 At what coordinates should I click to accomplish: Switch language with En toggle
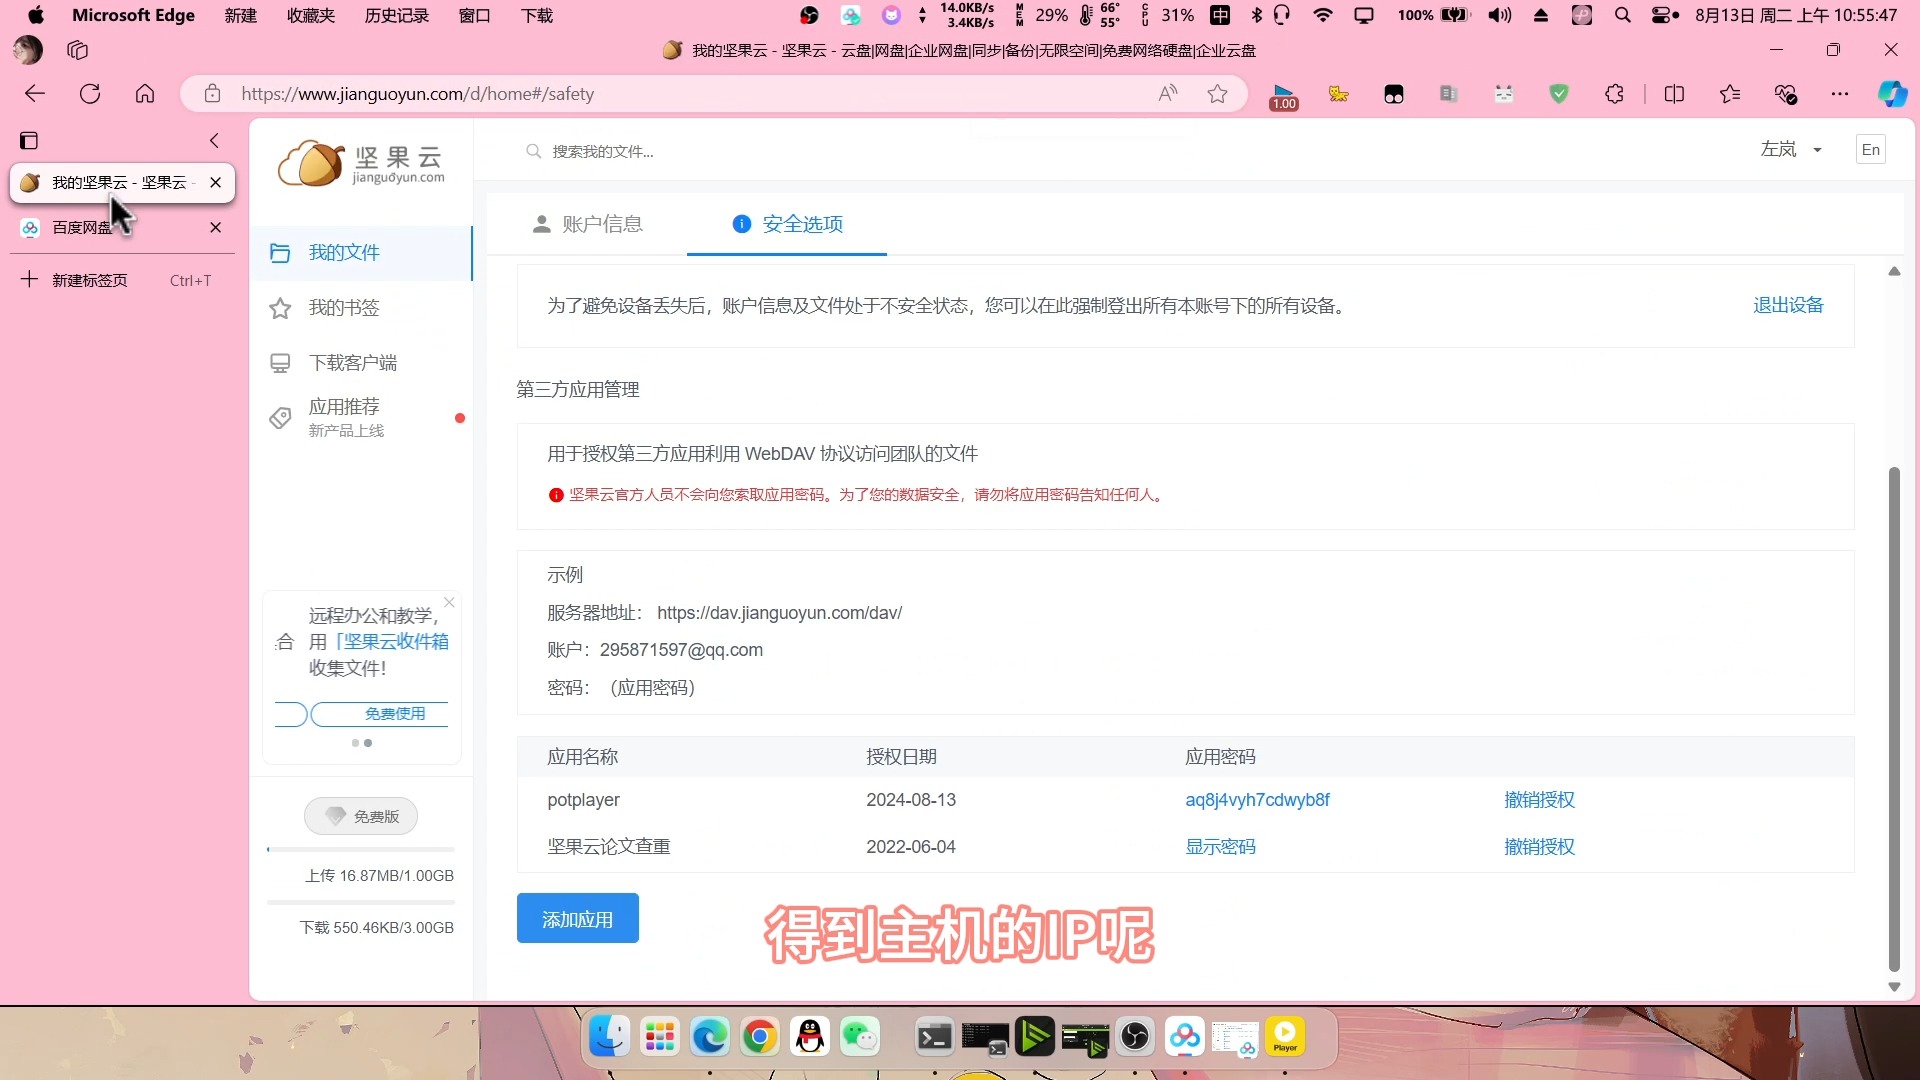1870,150
